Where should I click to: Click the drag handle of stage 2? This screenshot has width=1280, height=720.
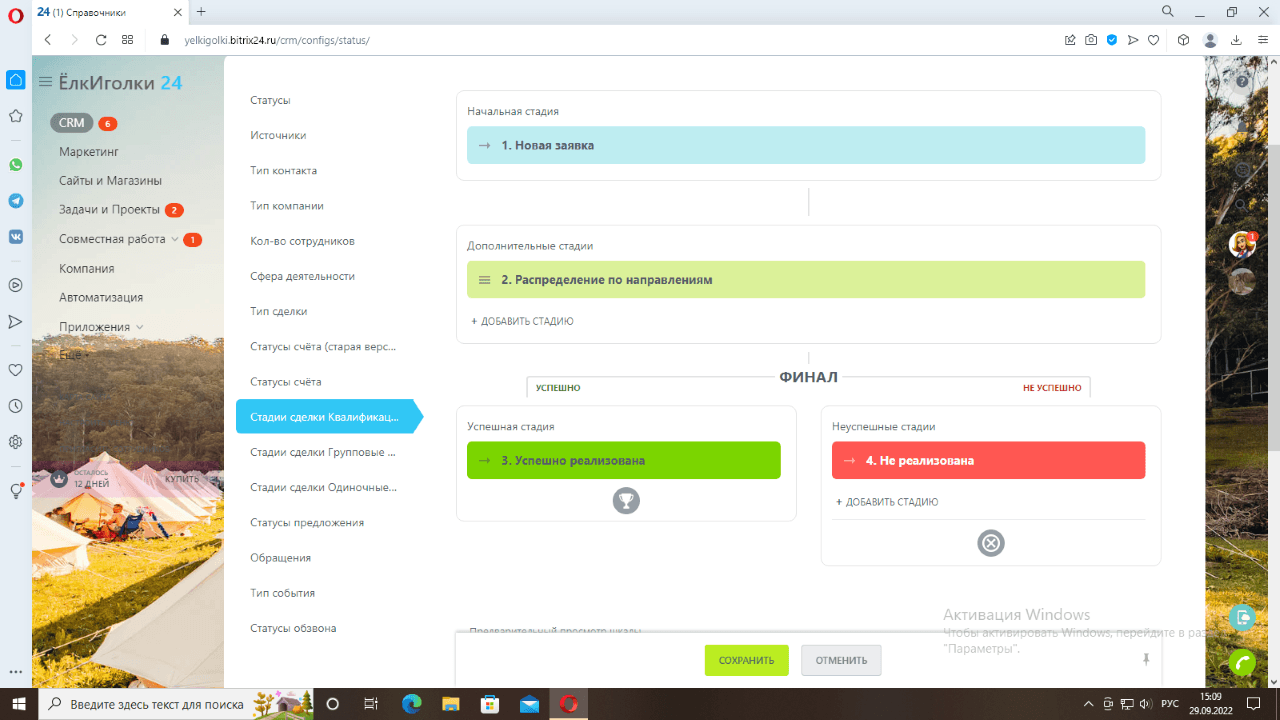coord(484,280)
